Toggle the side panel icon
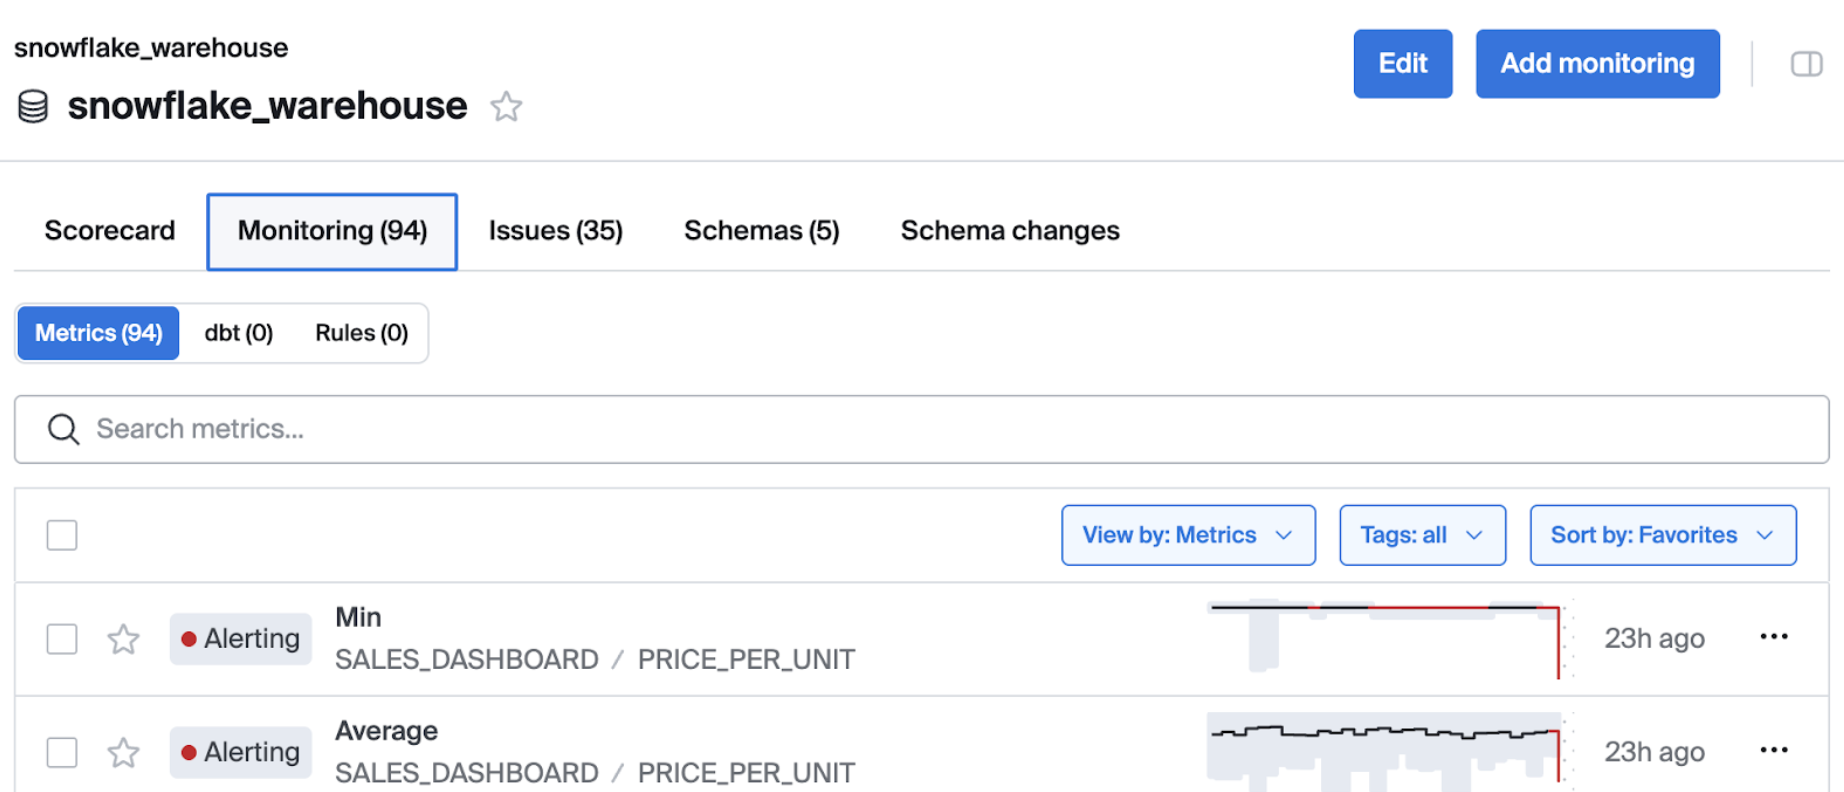The width and height of the screenshot is (1844, 792). click(x=1806, y=64)
